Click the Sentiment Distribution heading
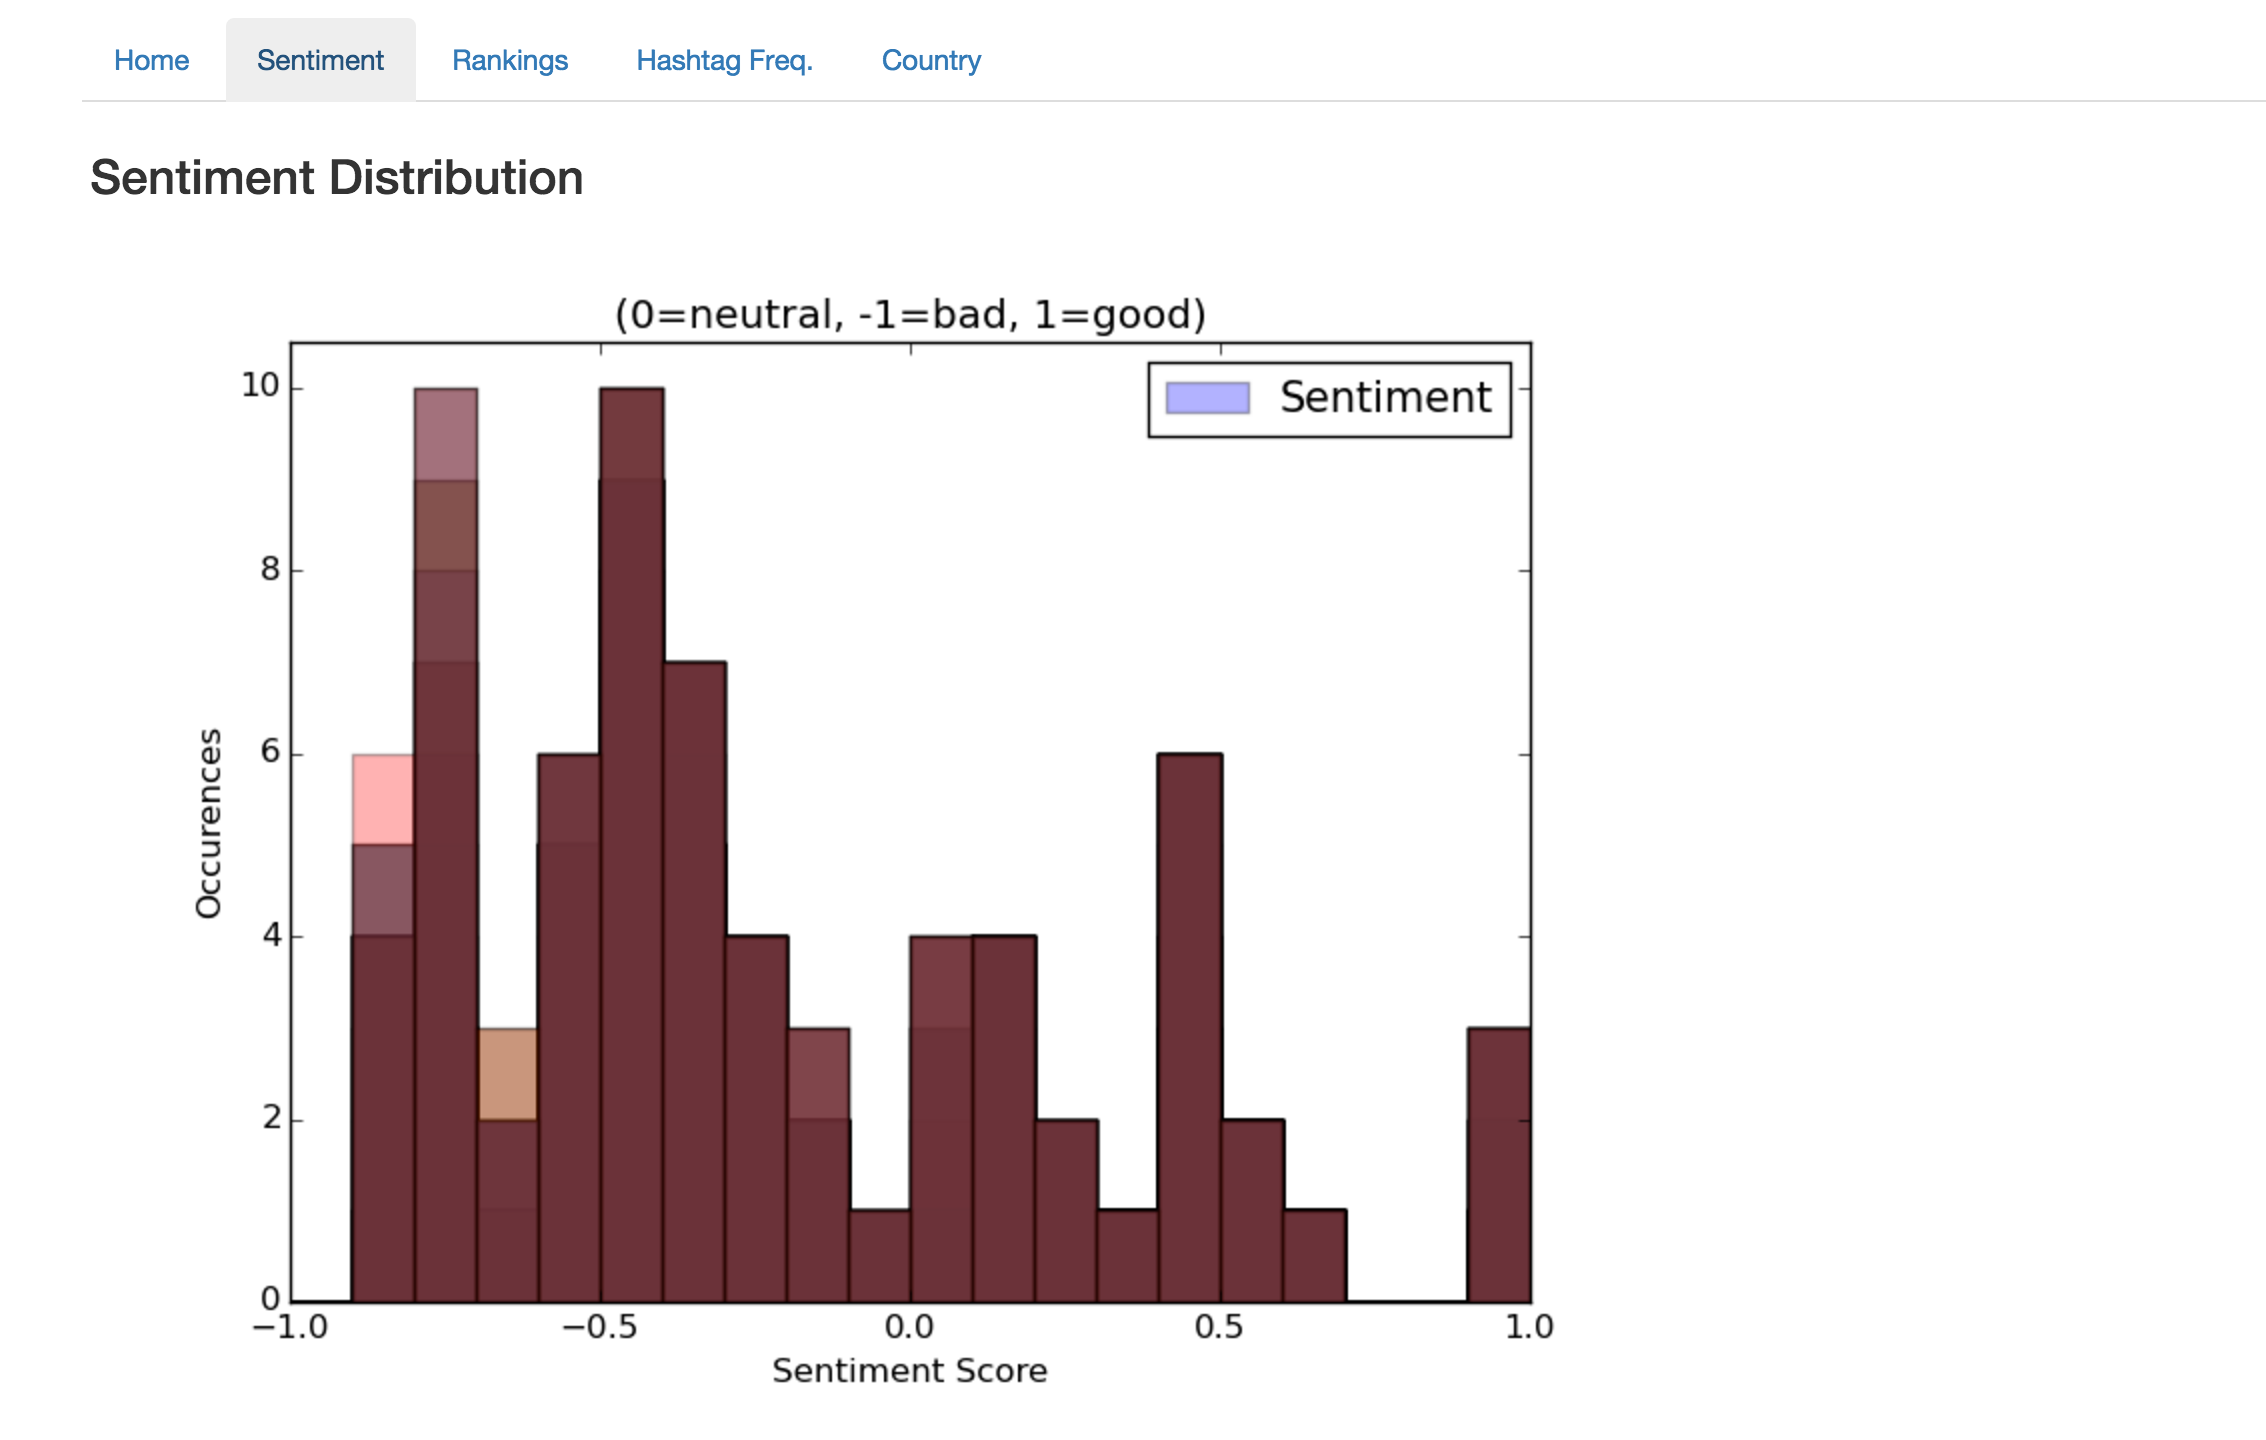 [x=336, y=178]
